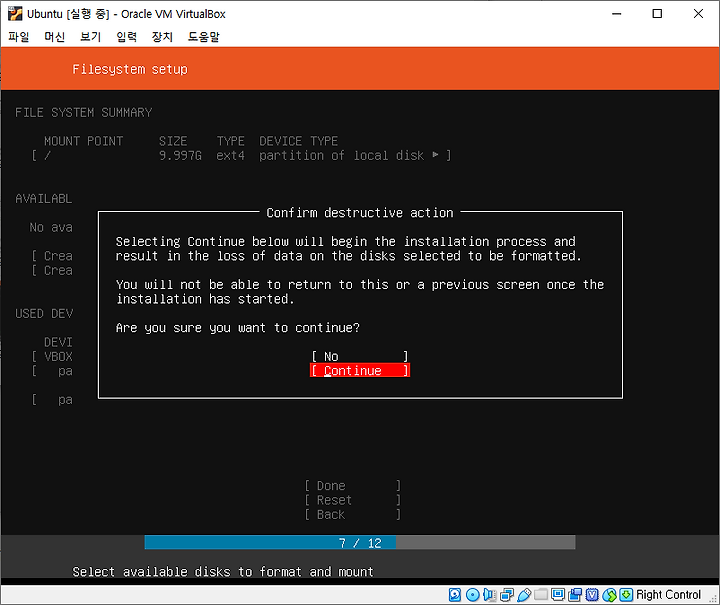Open the 도움말 menu
Screen dimensions: 720x605
point(203,37)
